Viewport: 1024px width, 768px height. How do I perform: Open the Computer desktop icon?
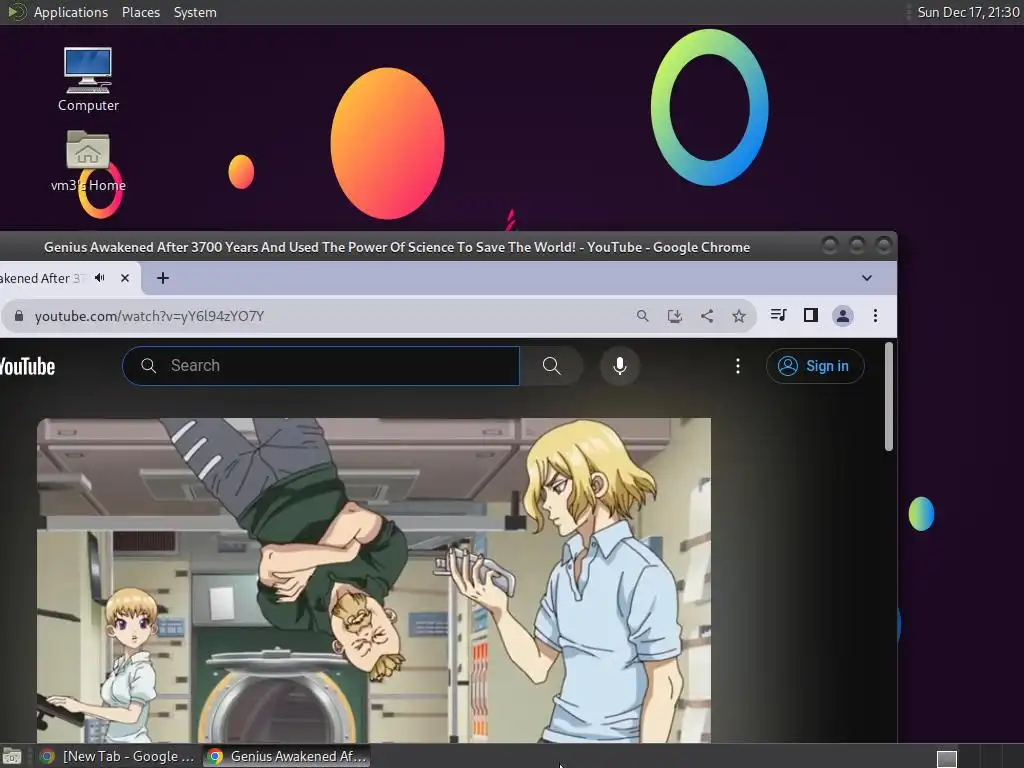click(88, 79)
